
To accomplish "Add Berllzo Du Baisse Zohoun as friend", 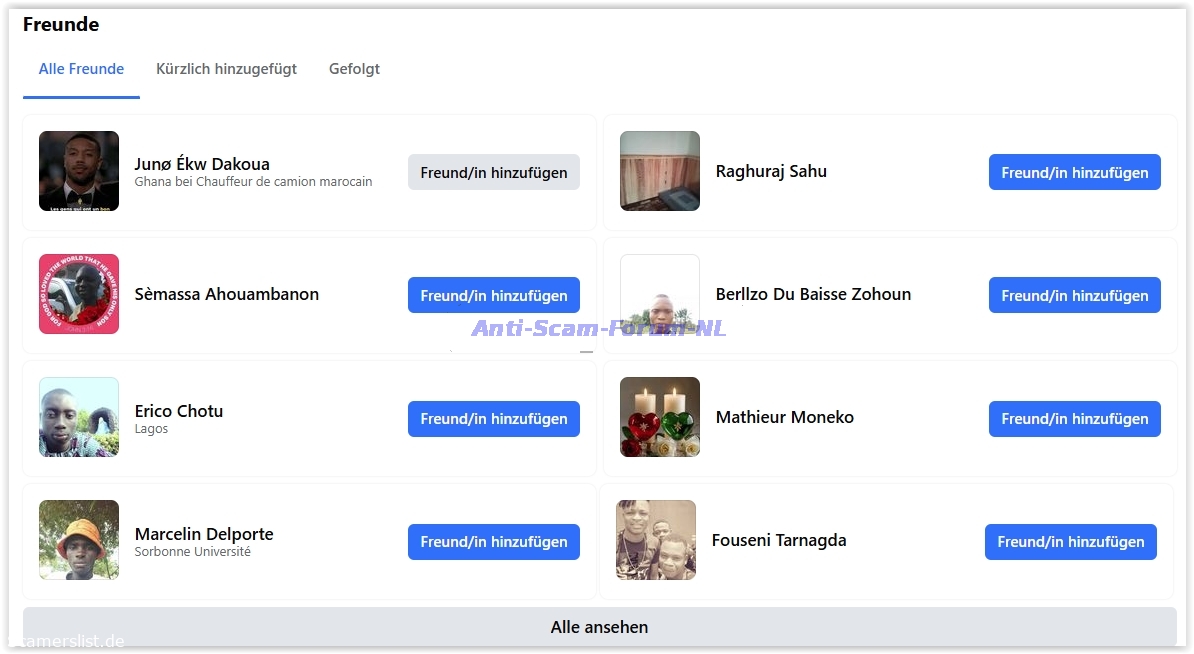I will [1074, 295].
